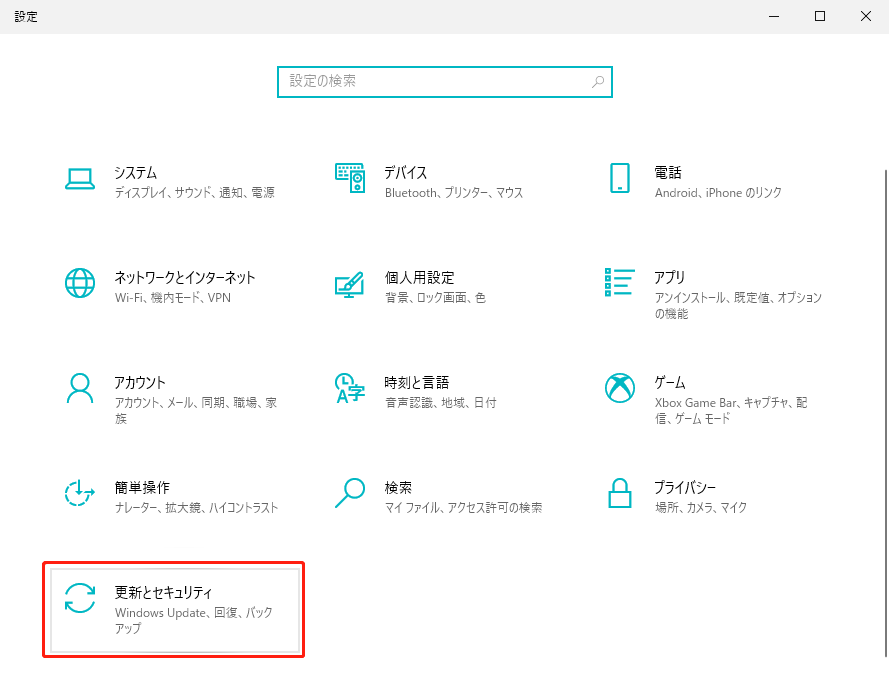Open the 簡単操作 ease of access icon

[x=79, y=493]
